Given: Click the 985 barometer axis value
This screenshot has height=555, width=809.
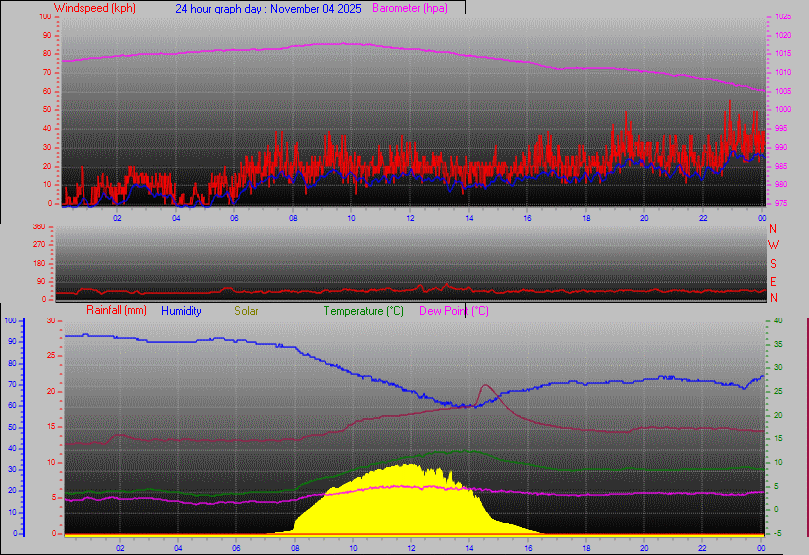Looking at the screenshot, I should [781, 166].
